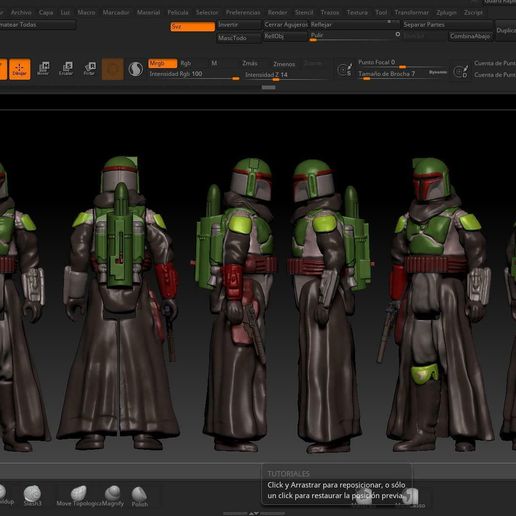Toggle the orange SVz button
The height and width of the screenshot is (516, 516).
[192, 27]
